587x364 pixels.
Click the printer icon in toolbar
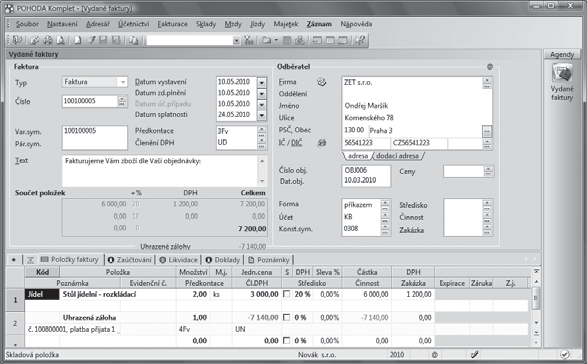click(48, 40)
